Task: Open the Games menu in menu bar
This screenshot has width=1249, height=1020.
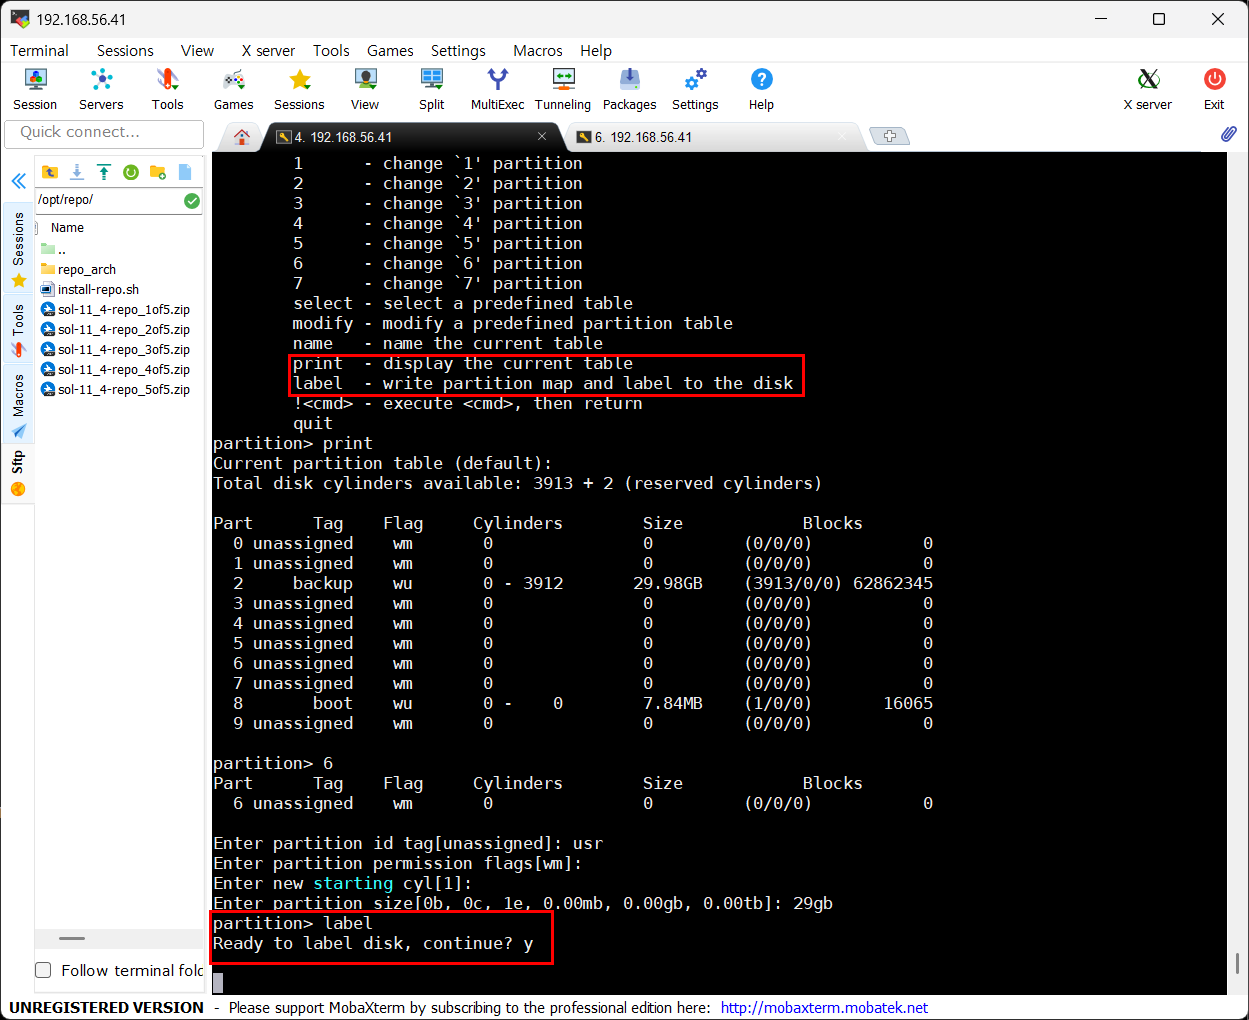Action: coord(390,51)
